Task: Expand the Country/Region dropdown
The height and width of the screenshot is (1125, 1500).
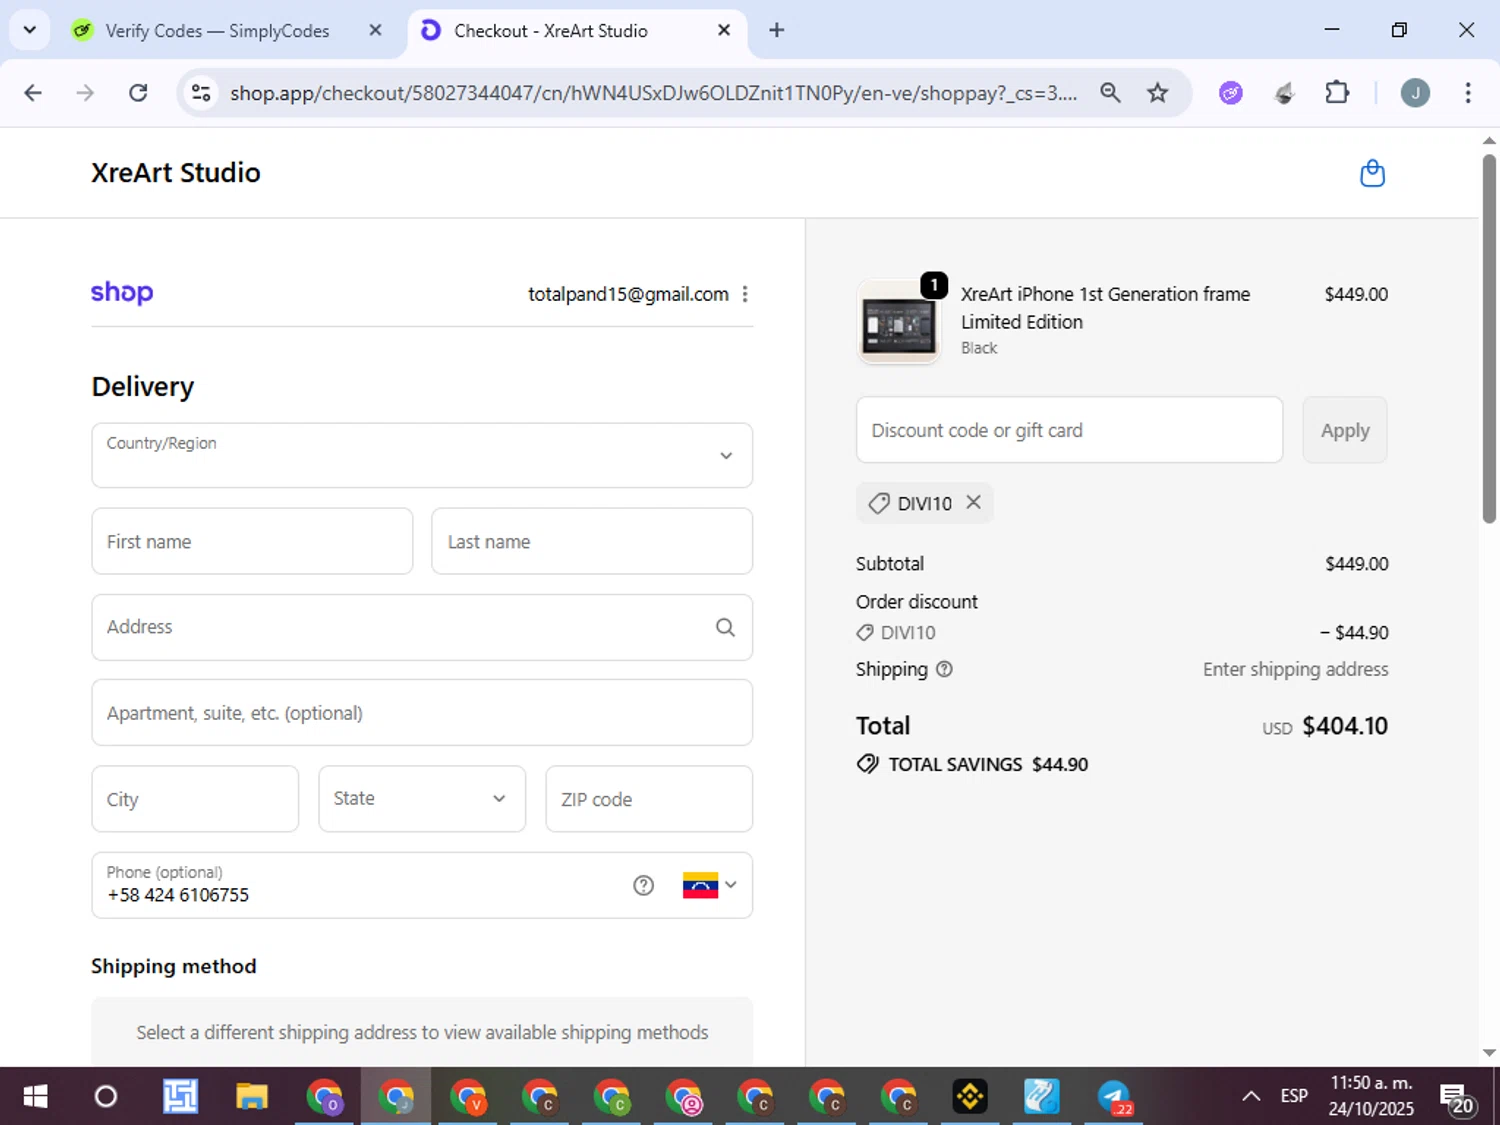Action: tap(422, 455)
